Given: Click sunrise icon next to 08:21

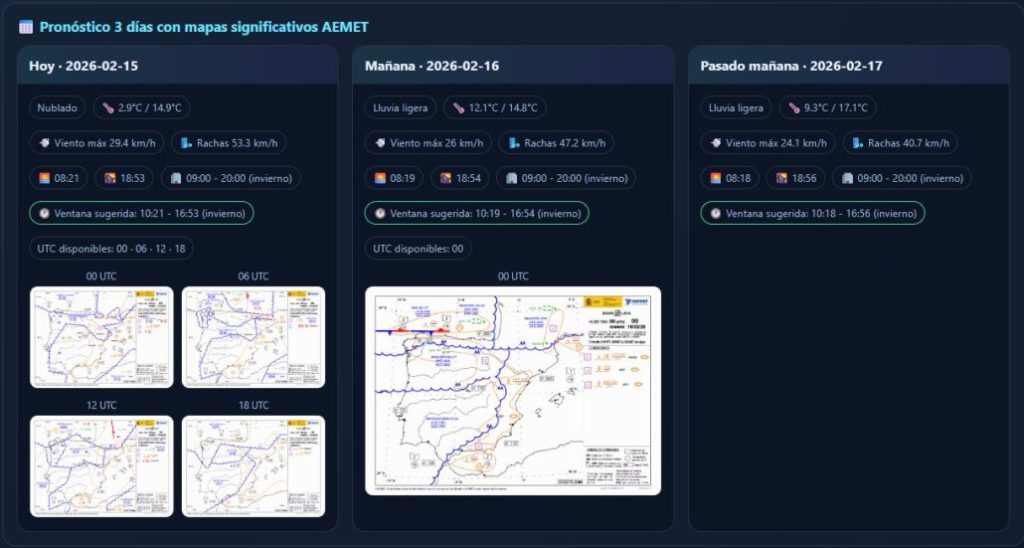Looking at the screenshot, I should pyautogui.click(x=45, y=178).
